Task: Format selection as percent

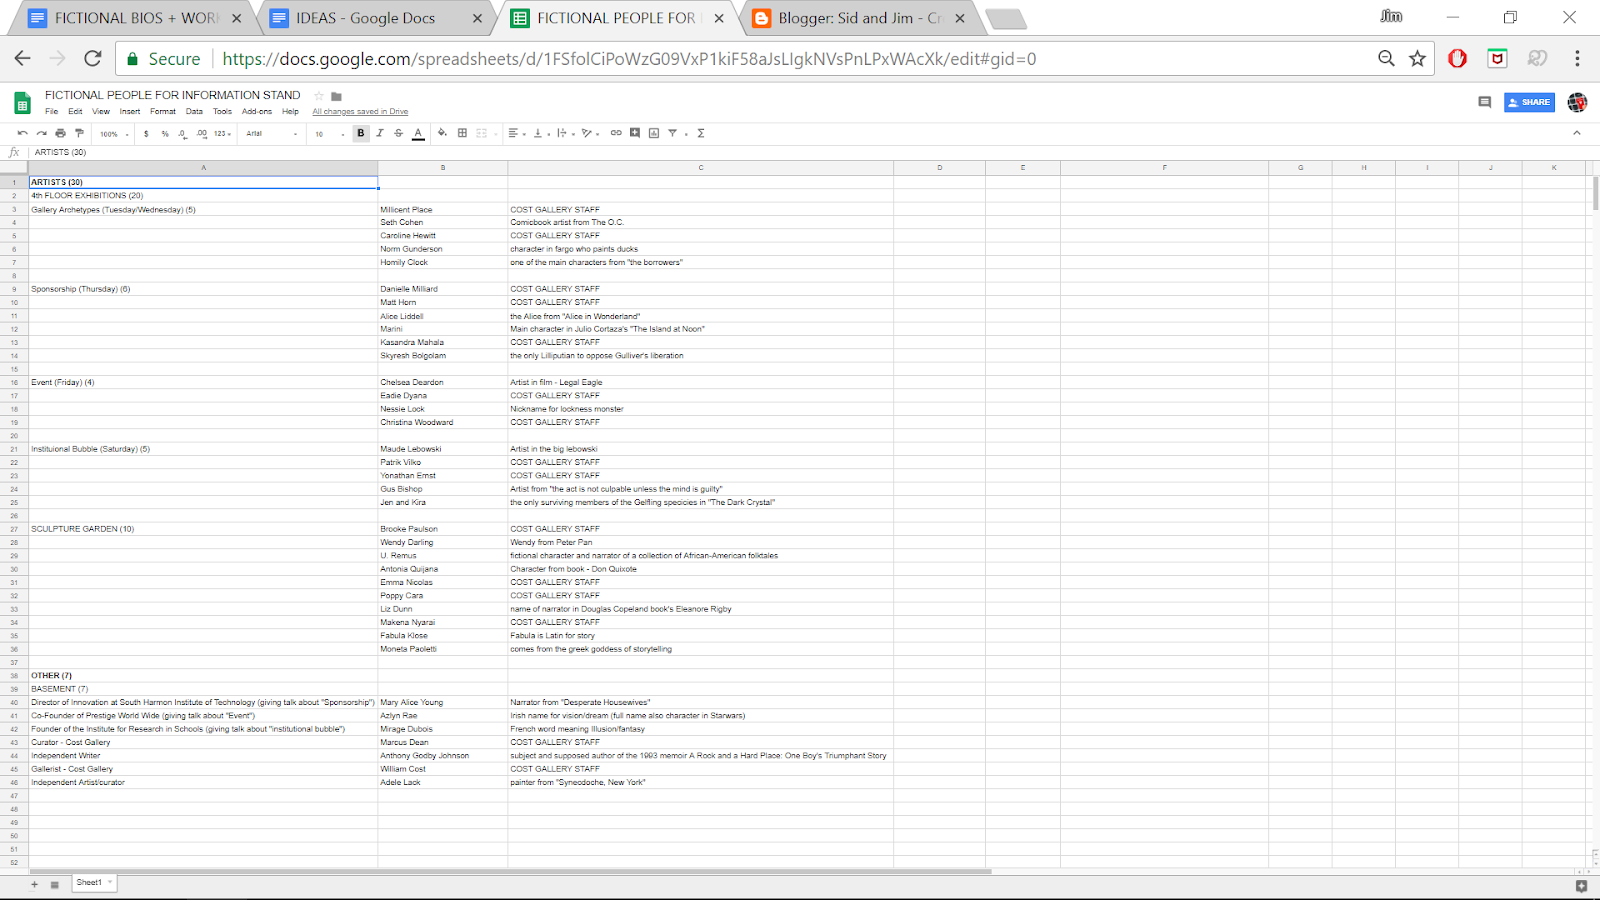Action: coord(164,133)
